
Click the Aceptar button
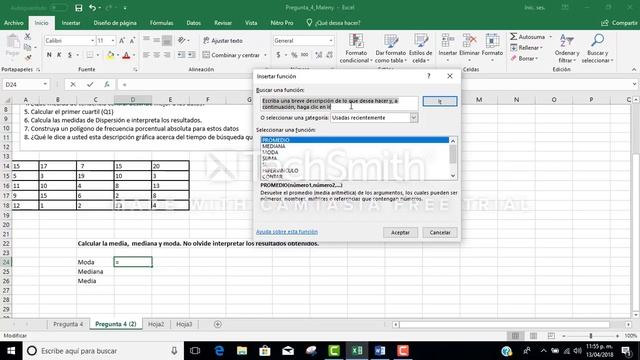click(x=400, y=232)
